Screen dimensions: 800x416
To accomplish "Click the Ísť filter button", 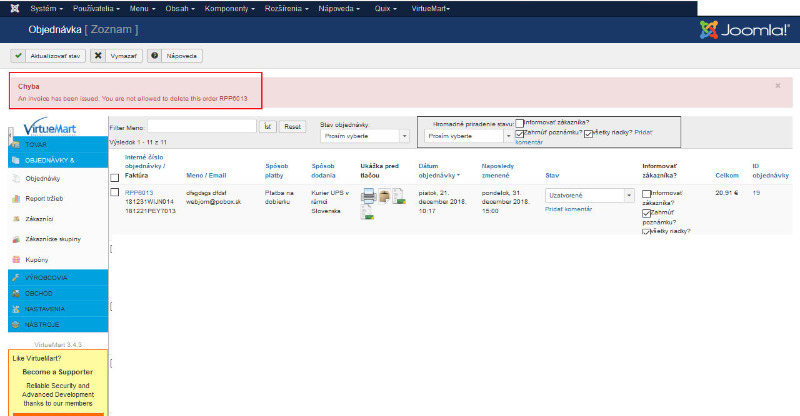I will click(x=268, y=126).
